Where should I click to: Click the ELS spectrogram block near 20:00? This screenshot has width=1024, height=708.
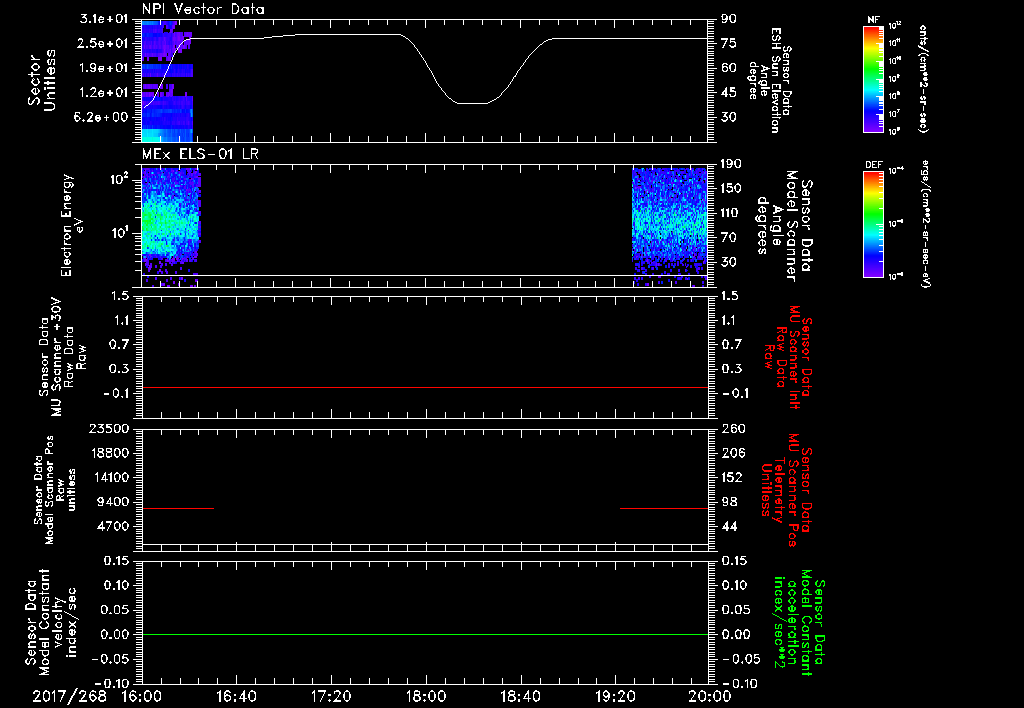pos(669,227)
